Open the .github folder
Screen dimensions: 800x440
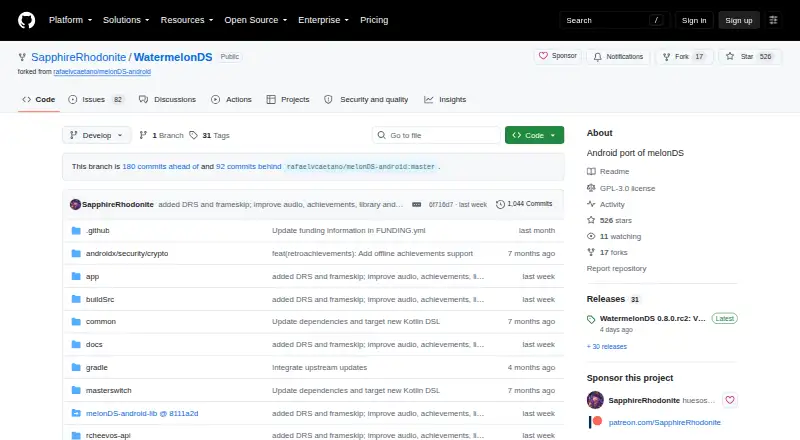[97, 231]
